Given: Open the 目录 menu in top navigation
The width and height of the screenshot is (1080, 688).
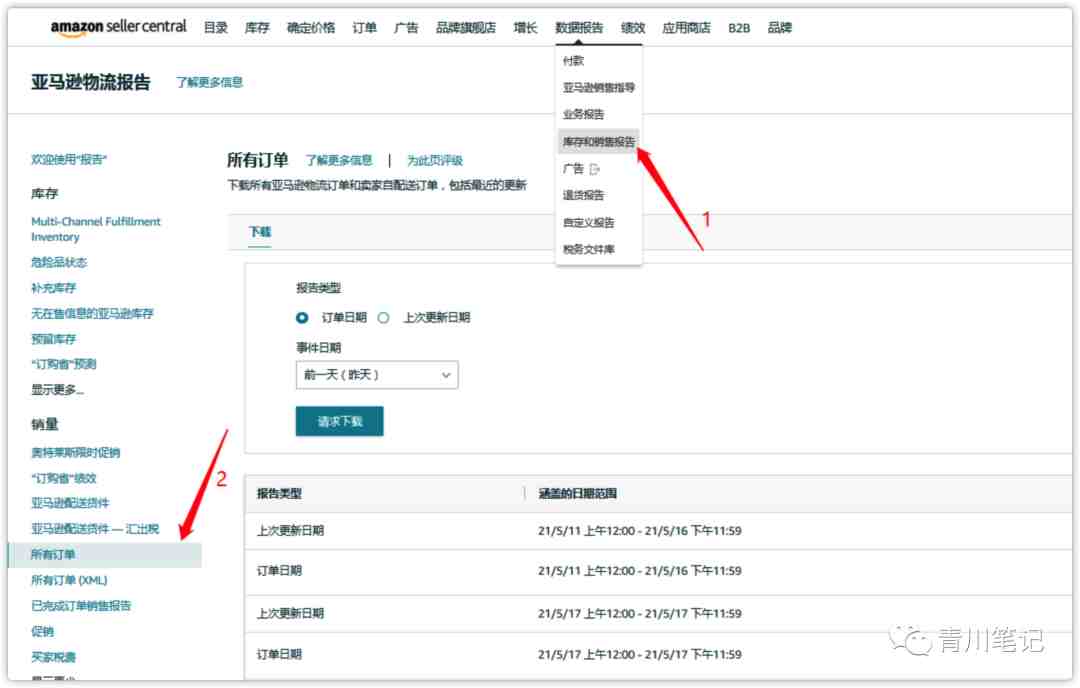Looking at the screenshot, I should (216, 28).
